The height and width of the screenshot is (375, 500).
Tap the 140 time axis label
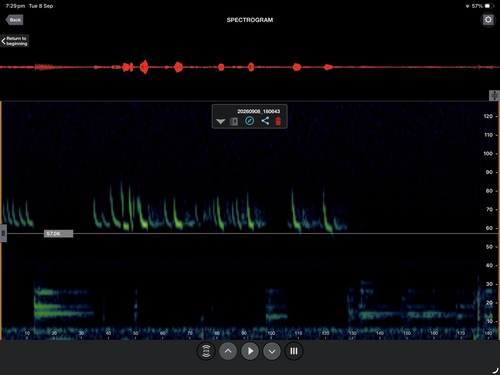[x=380, y=333]
